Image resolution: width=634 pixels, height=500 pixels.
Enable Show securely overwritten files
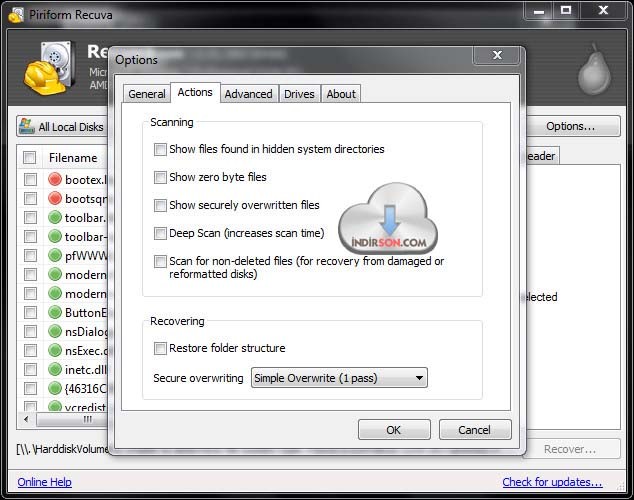(x=160, y=205)
